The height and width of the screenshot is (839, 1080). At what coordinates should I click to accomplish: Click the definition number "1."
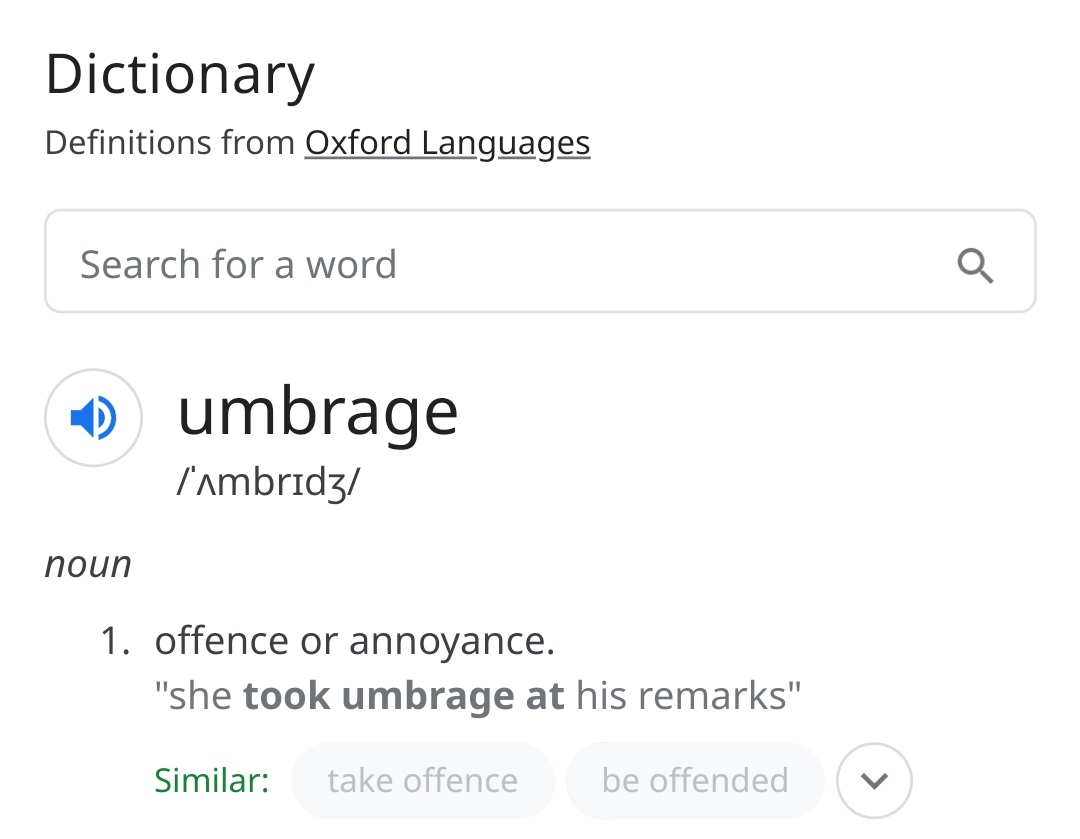pos(116,641)
